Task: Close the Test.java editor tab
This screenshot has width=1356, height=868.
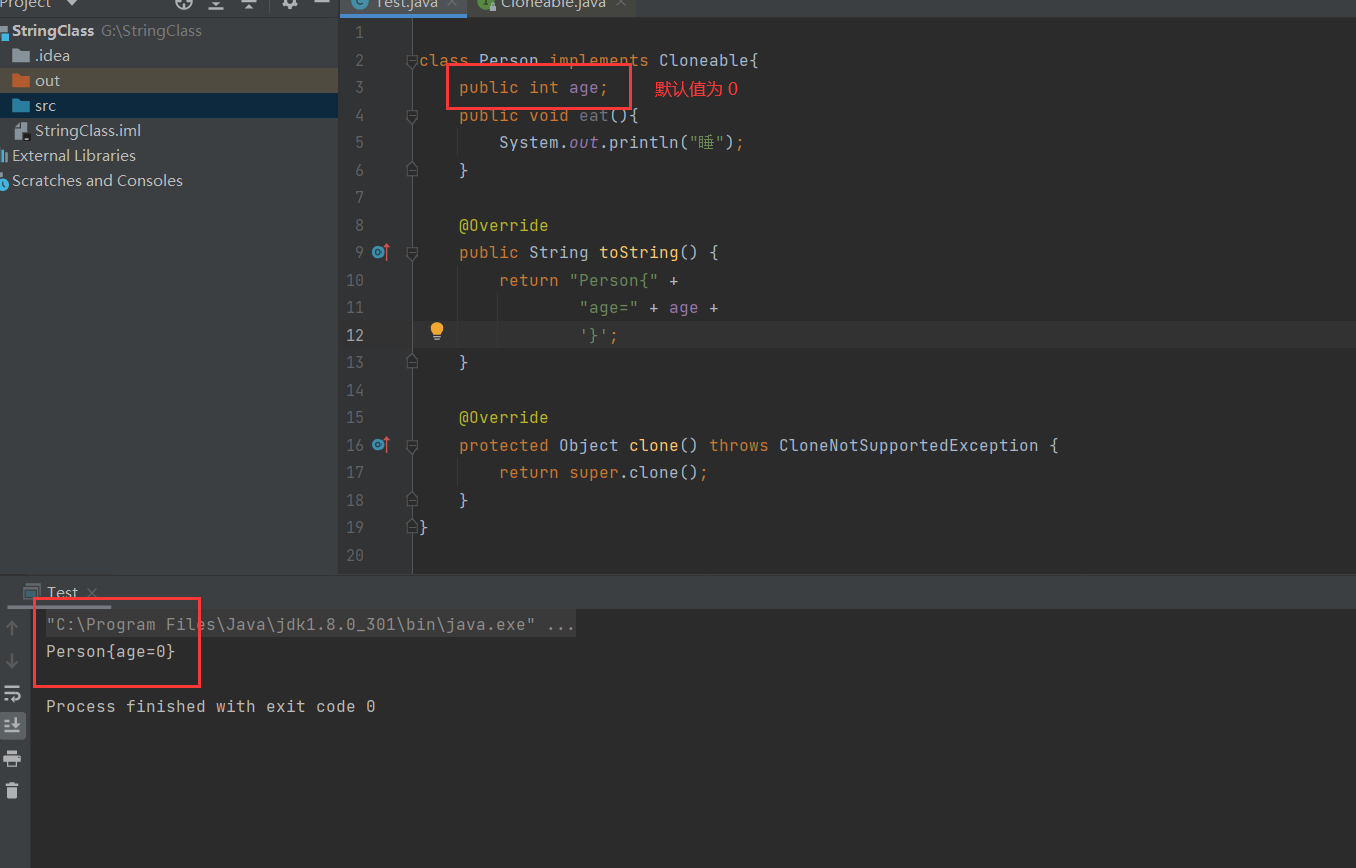Action: click(453, 4)
